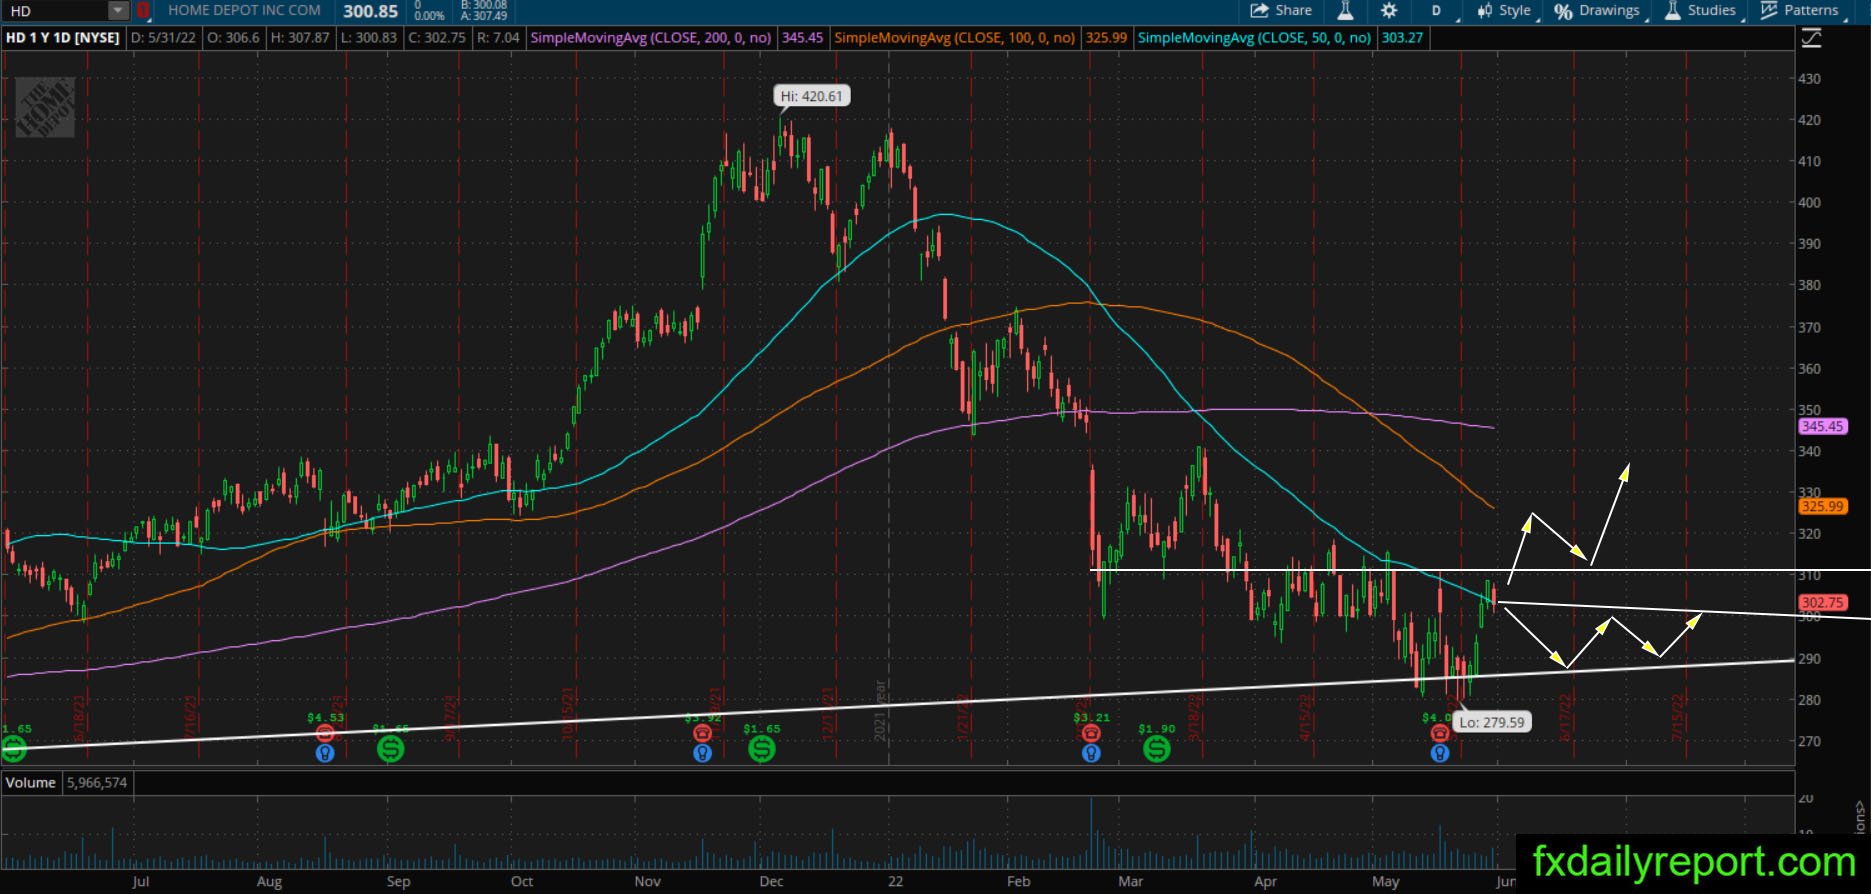Viewport: 1871px width, 894px height.
Task: Click the 430 label on price axis
Action: 1809,78
